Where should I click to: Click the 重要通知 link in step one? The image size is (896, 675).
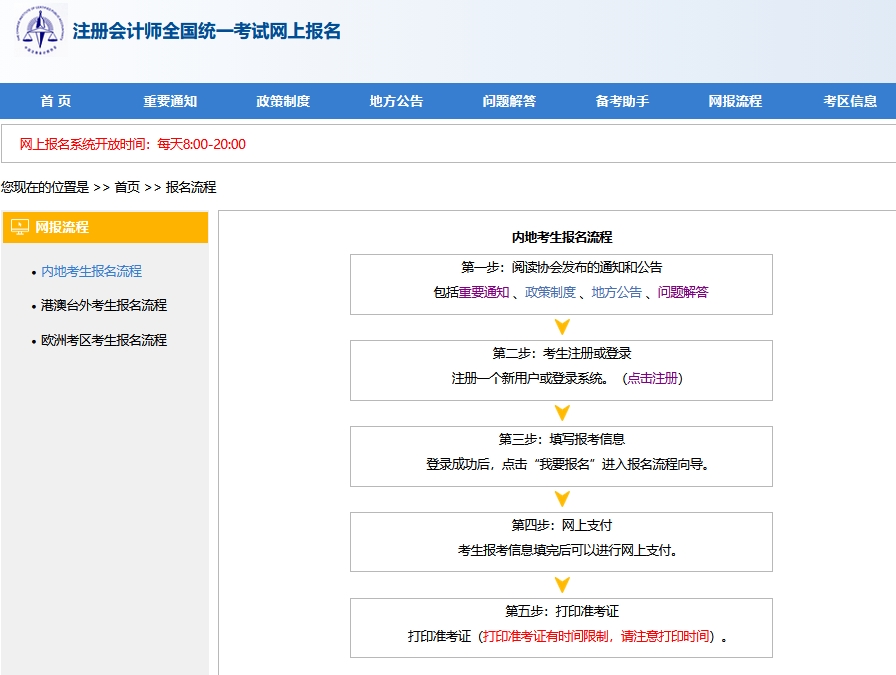[484, 292]
